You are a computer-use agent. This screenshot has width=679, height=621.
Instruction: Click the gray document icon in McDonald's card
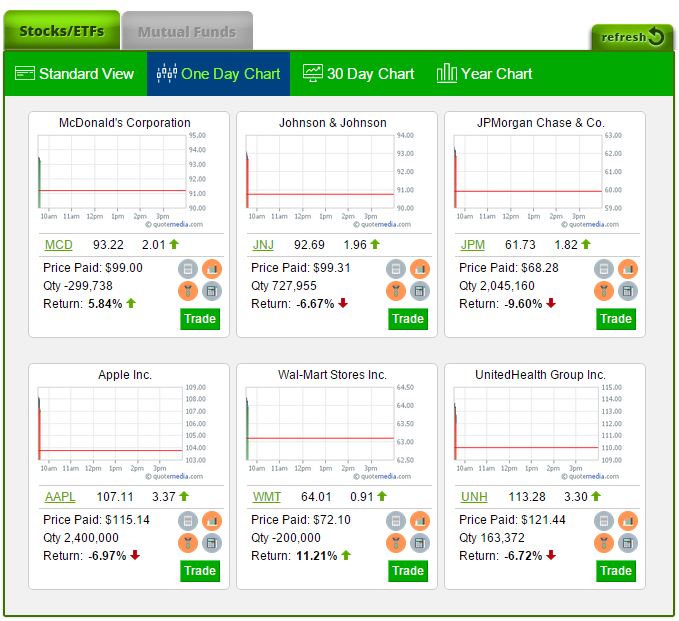pos(188,269)
